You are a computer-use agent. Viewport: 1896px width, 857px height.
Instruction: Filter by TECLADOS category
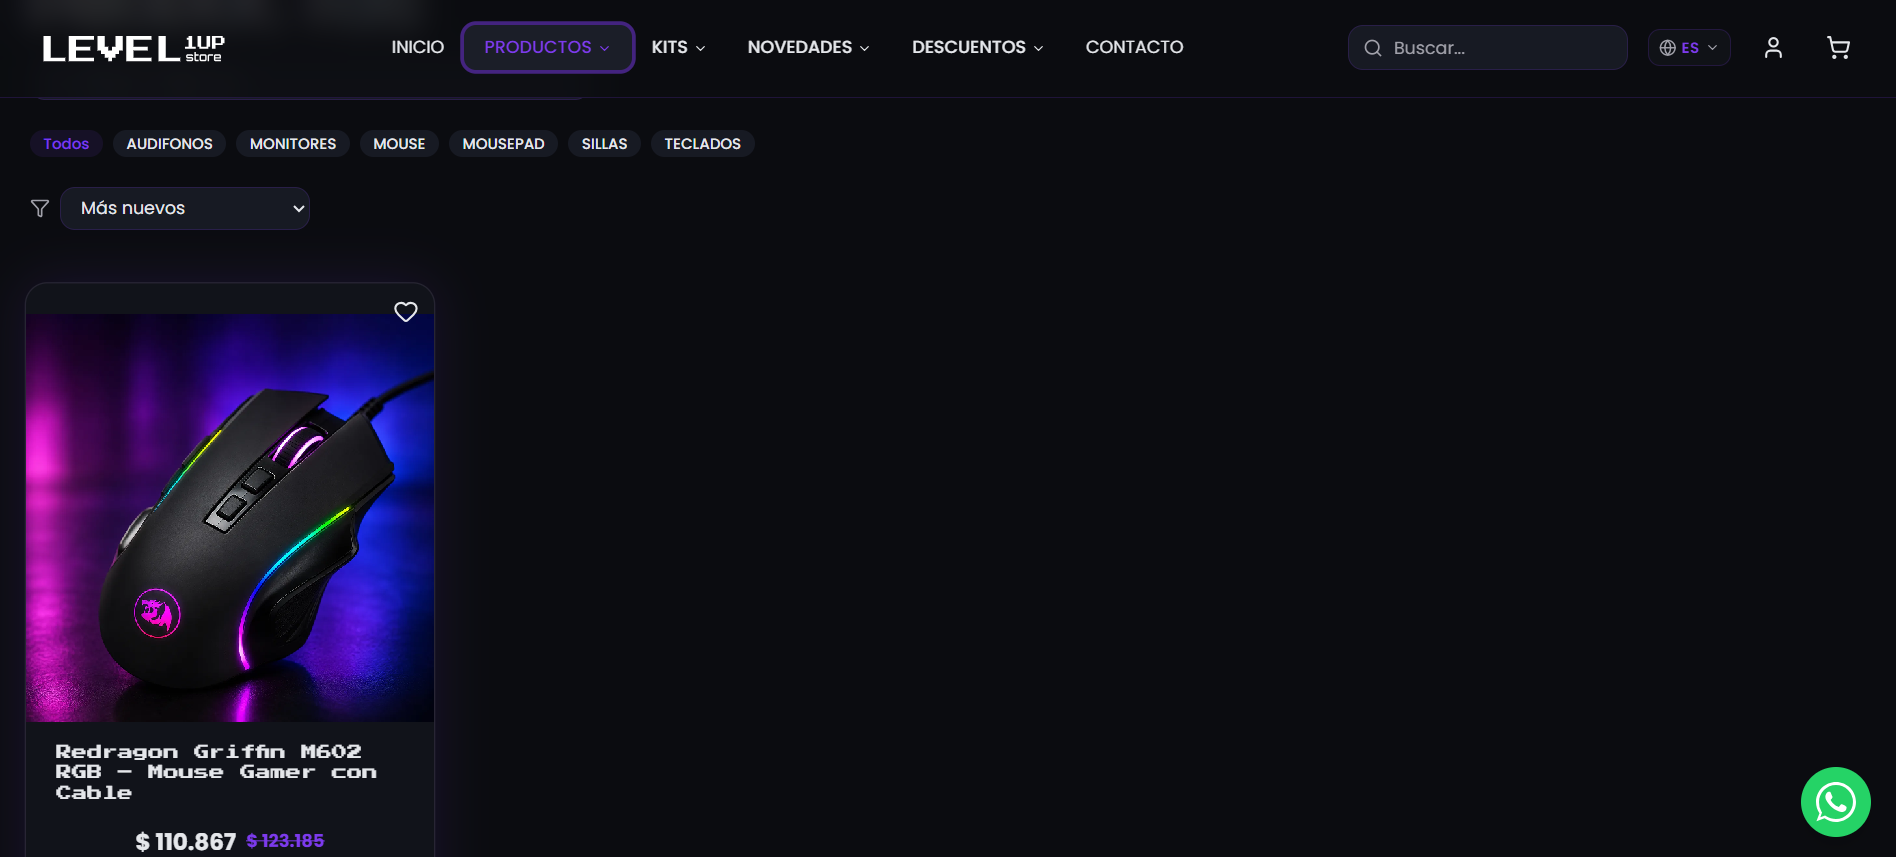click(x=702, y=144)
